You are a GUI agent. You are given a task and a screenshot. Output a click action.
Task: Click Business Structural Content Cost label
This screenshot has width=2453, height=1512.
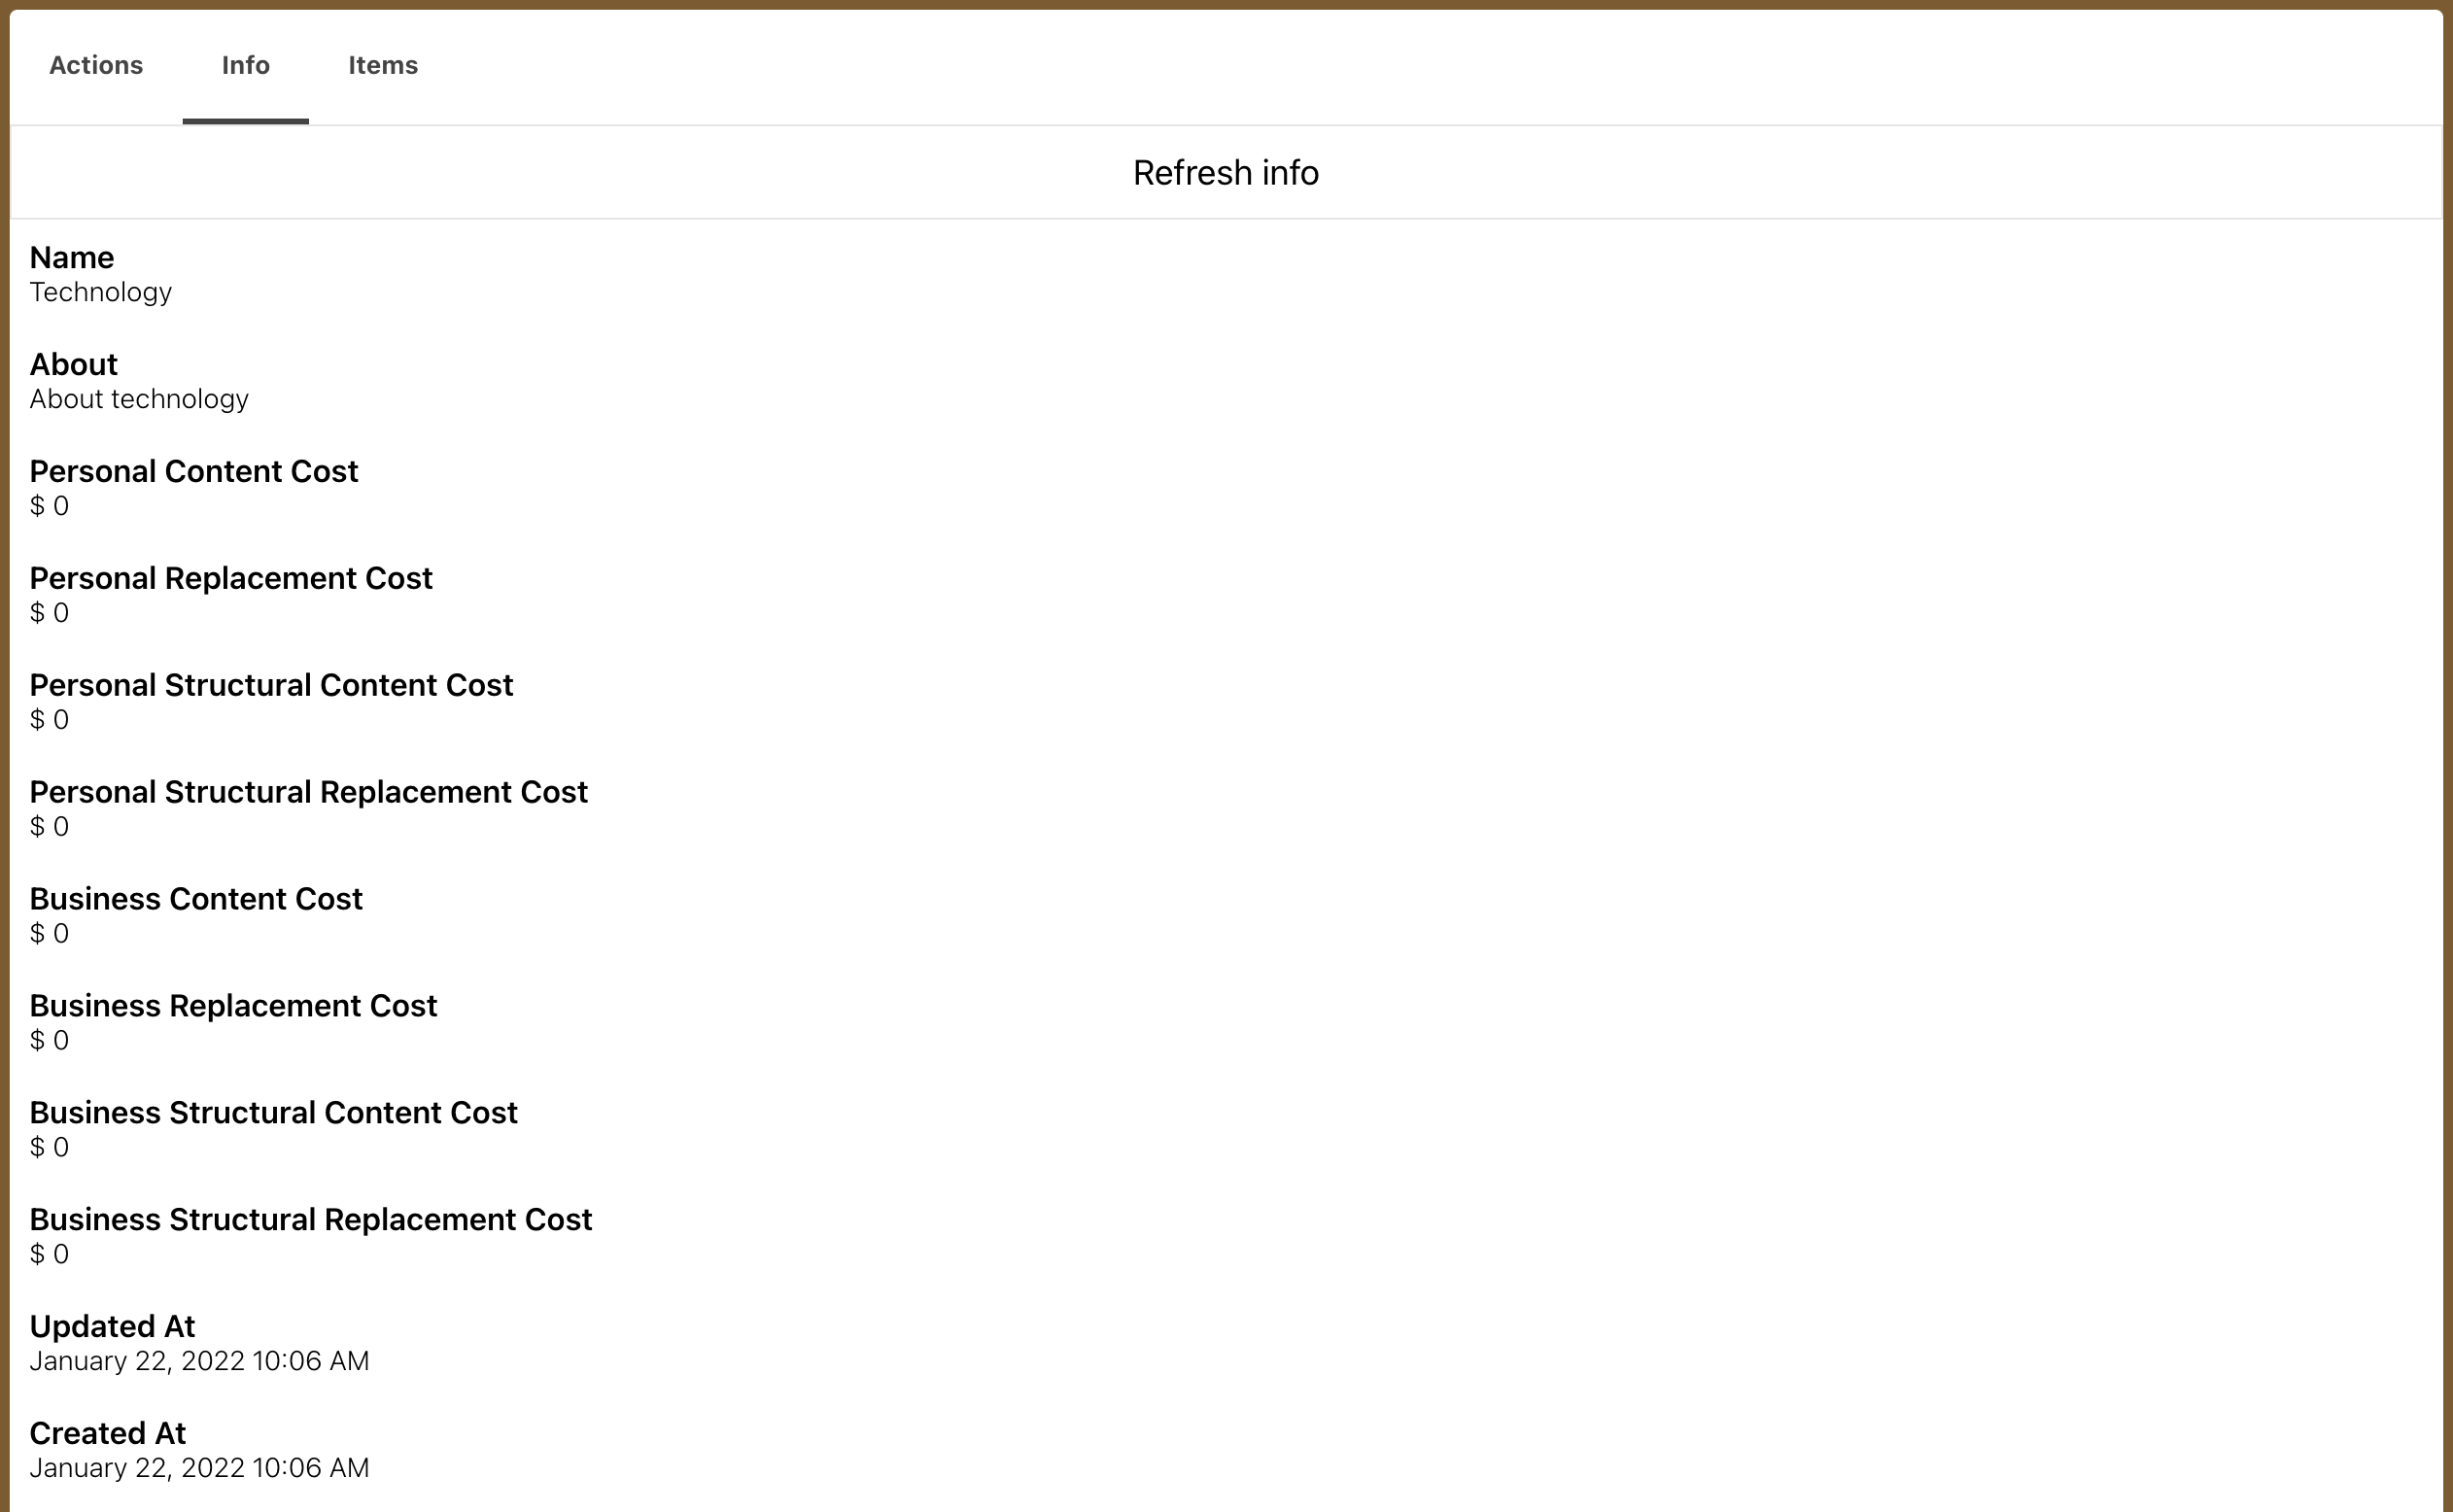[273, 1113]
